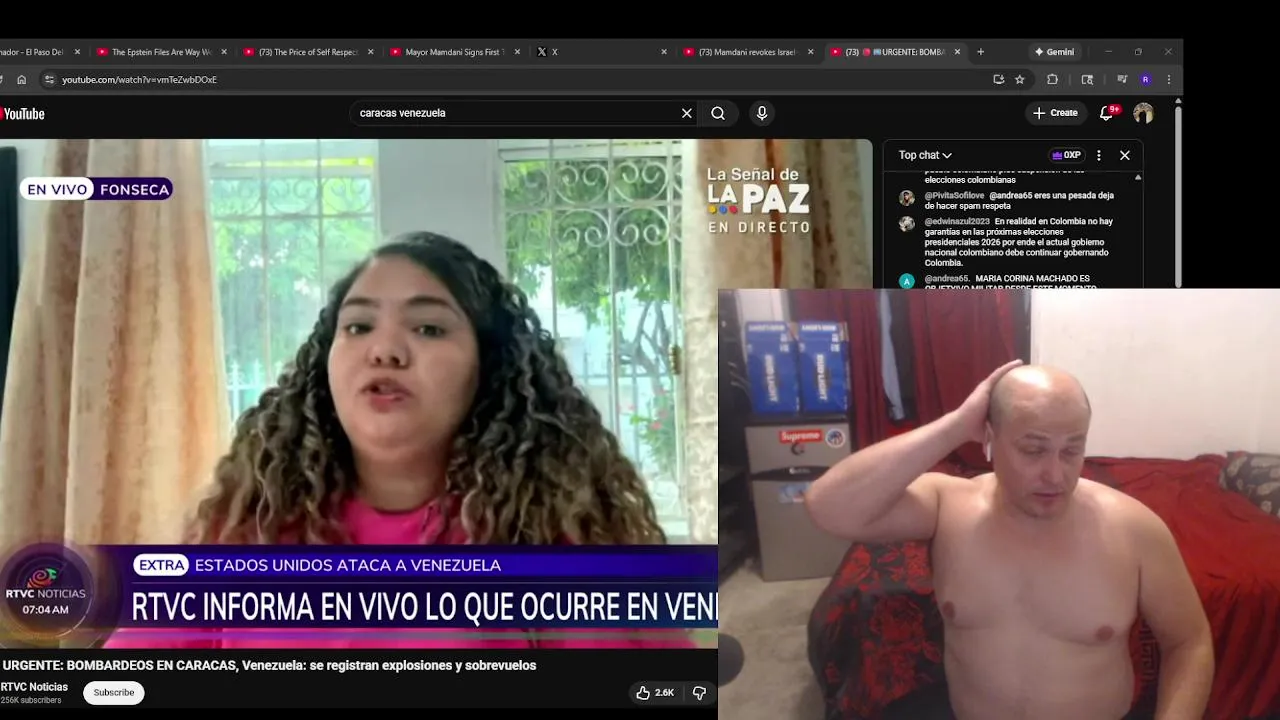This screenshot has width=1280, height=720.
Task: Close the 'Mamdani revokes Israel' tab
Action: pos(811,52)
